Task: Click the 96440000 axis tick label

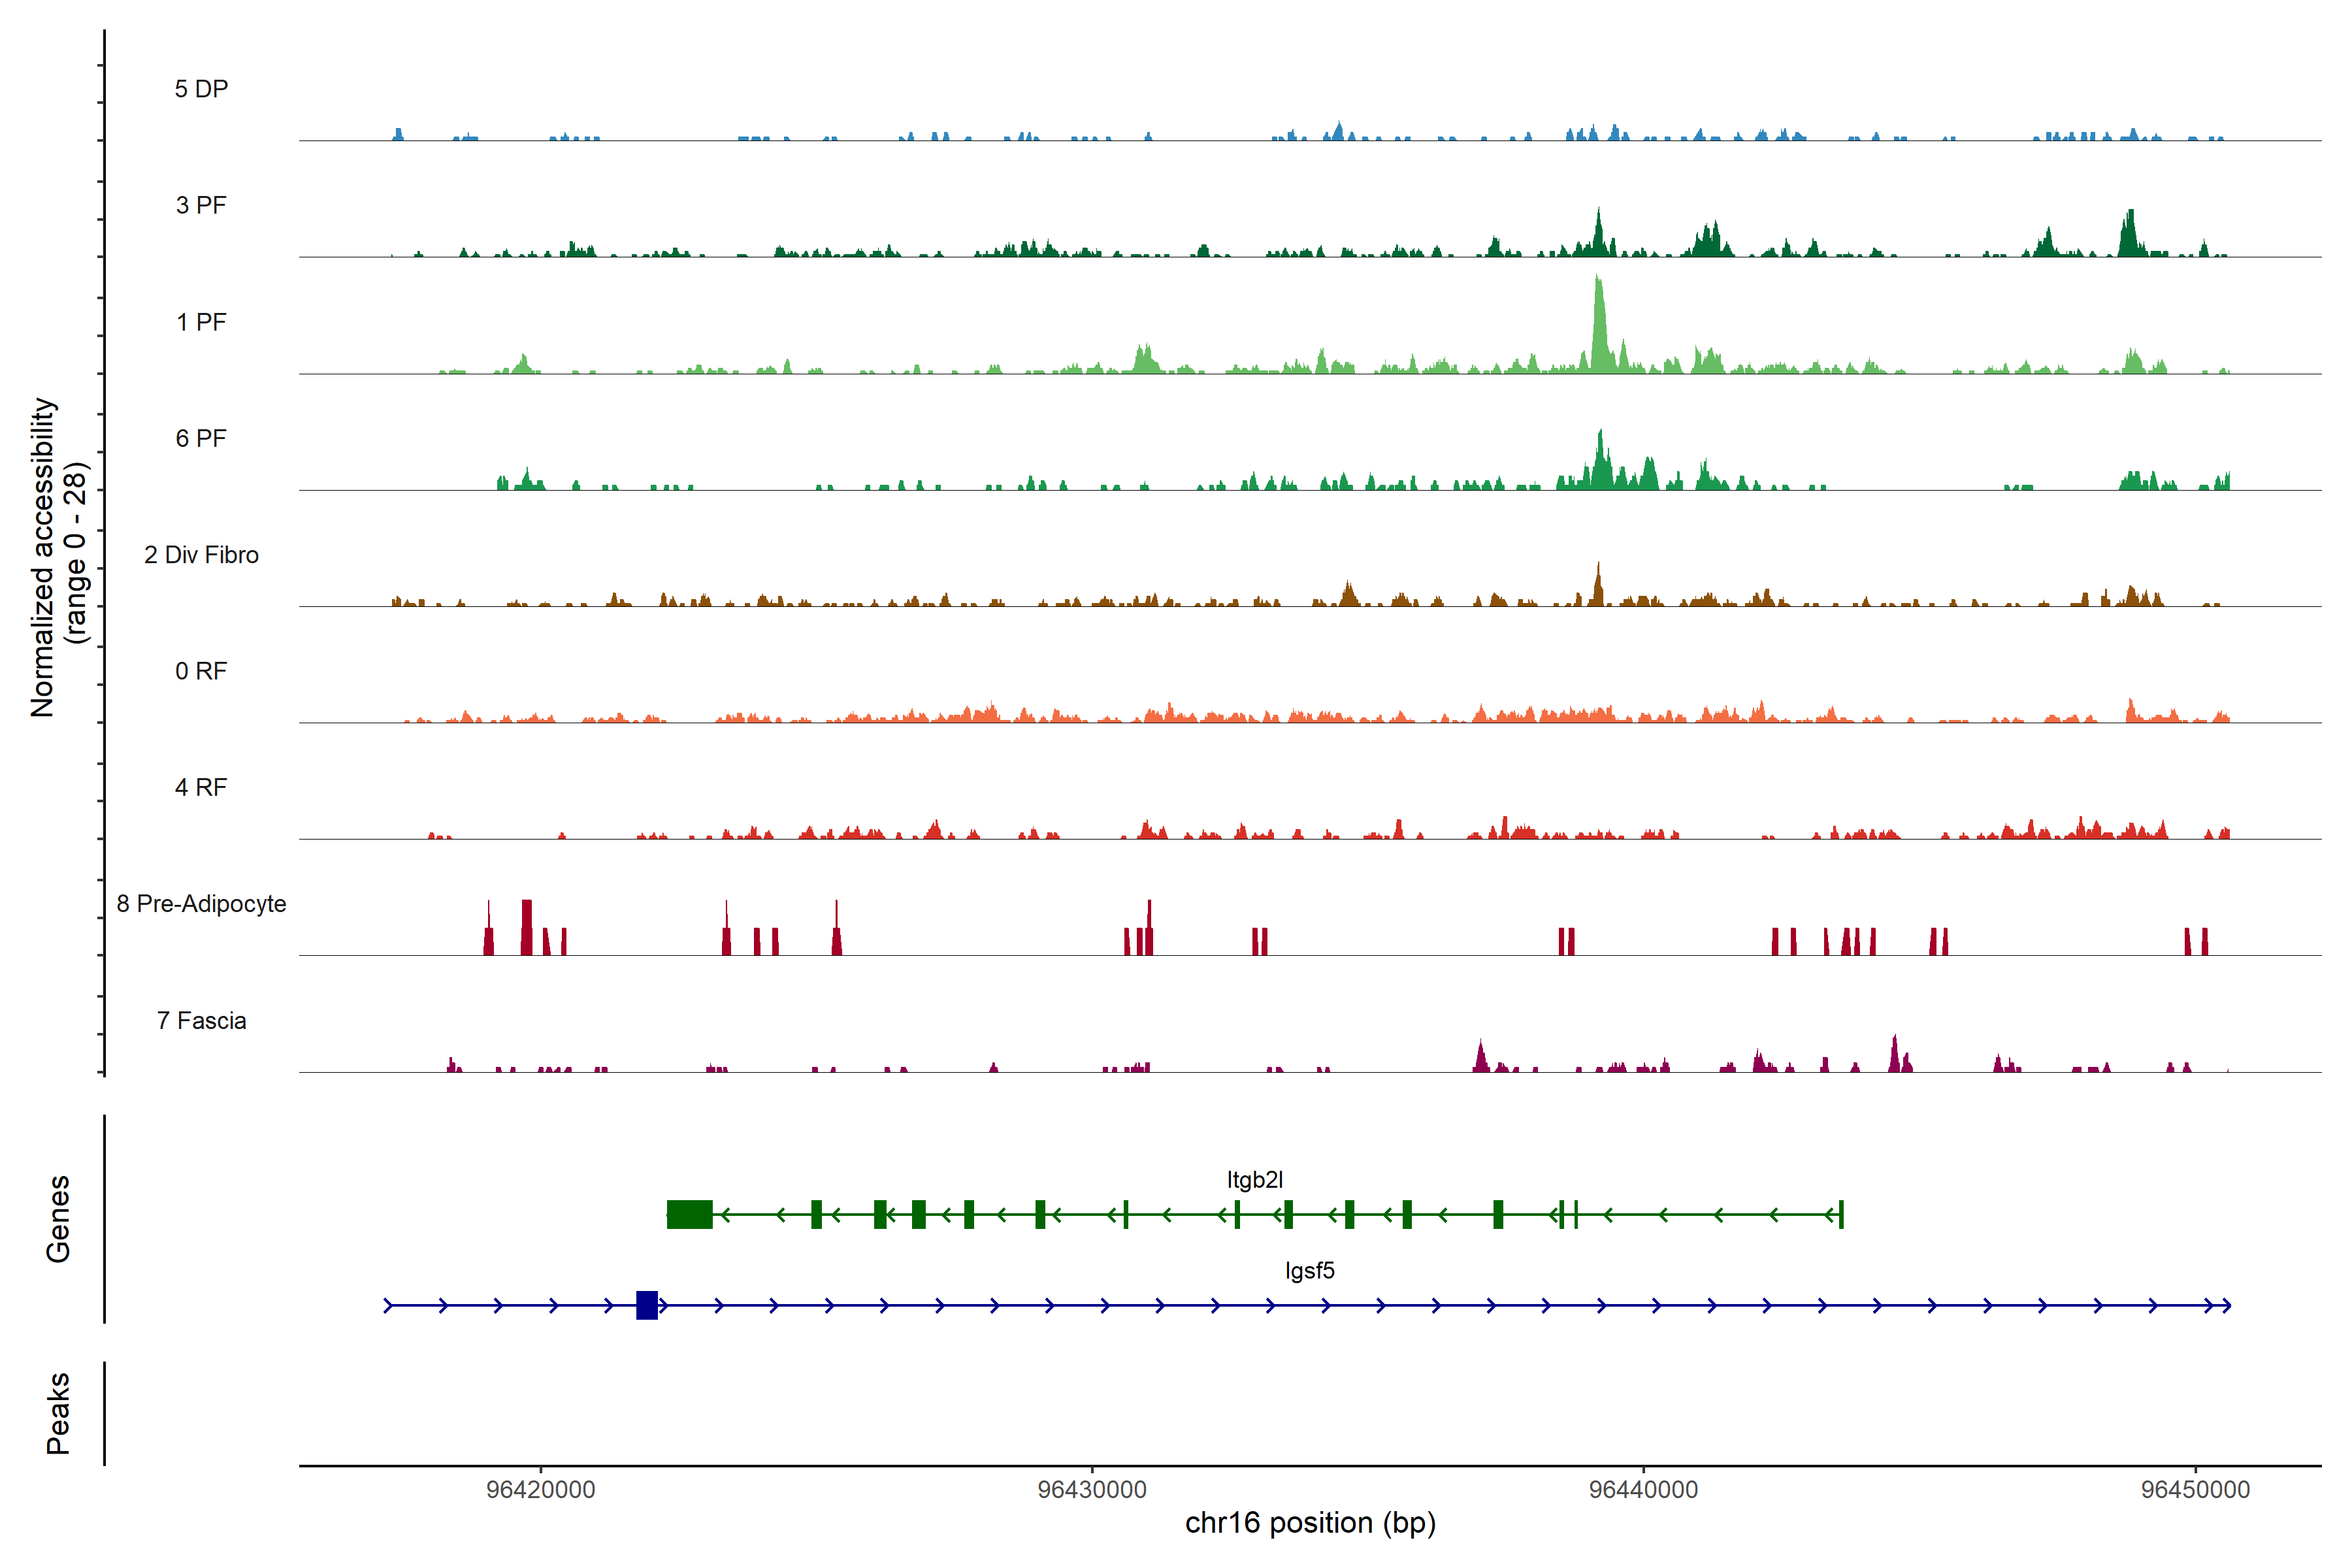Action: pos(1643,1489)
